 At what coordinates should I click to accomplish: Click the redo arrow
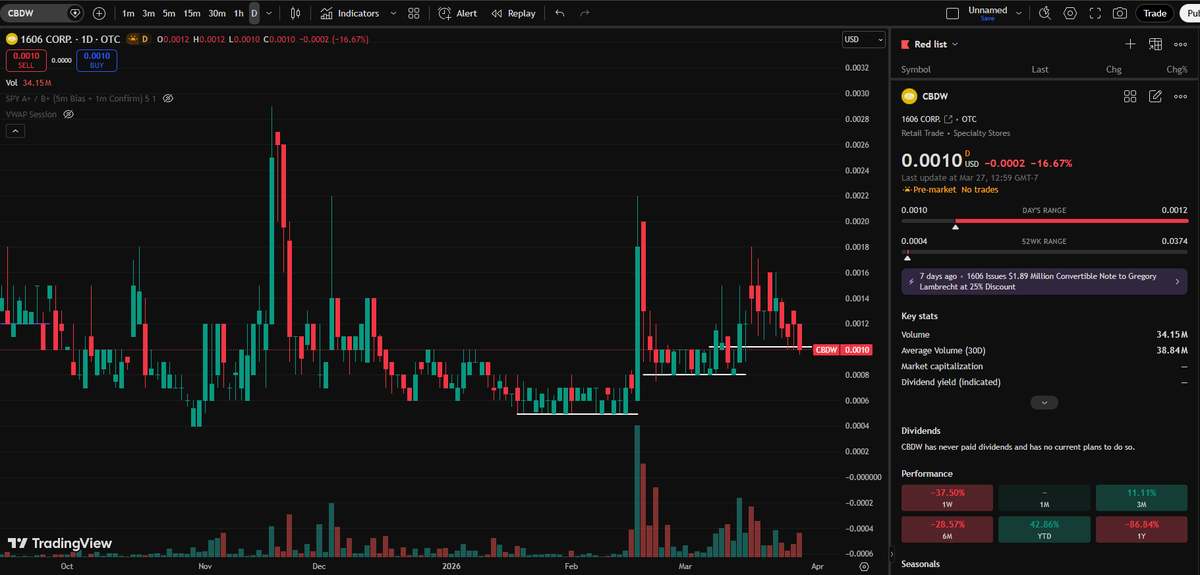pos(584,13)
